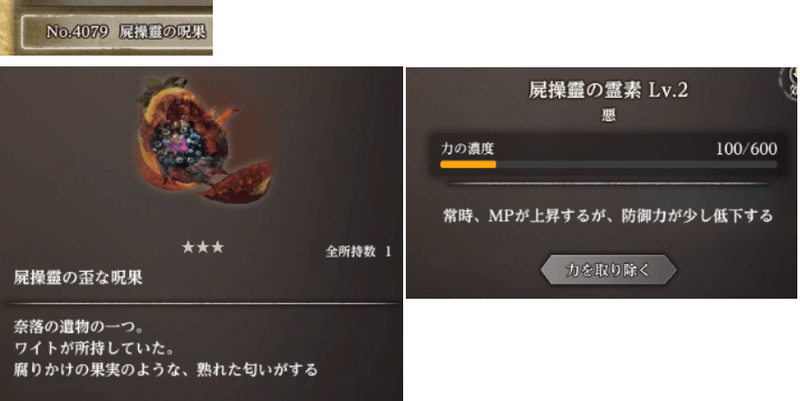Click the cropped round icon at panel corner
Image resolution: width=800 pixels, height=401 pixels.
pyautogui.click(x=790, y=83)
